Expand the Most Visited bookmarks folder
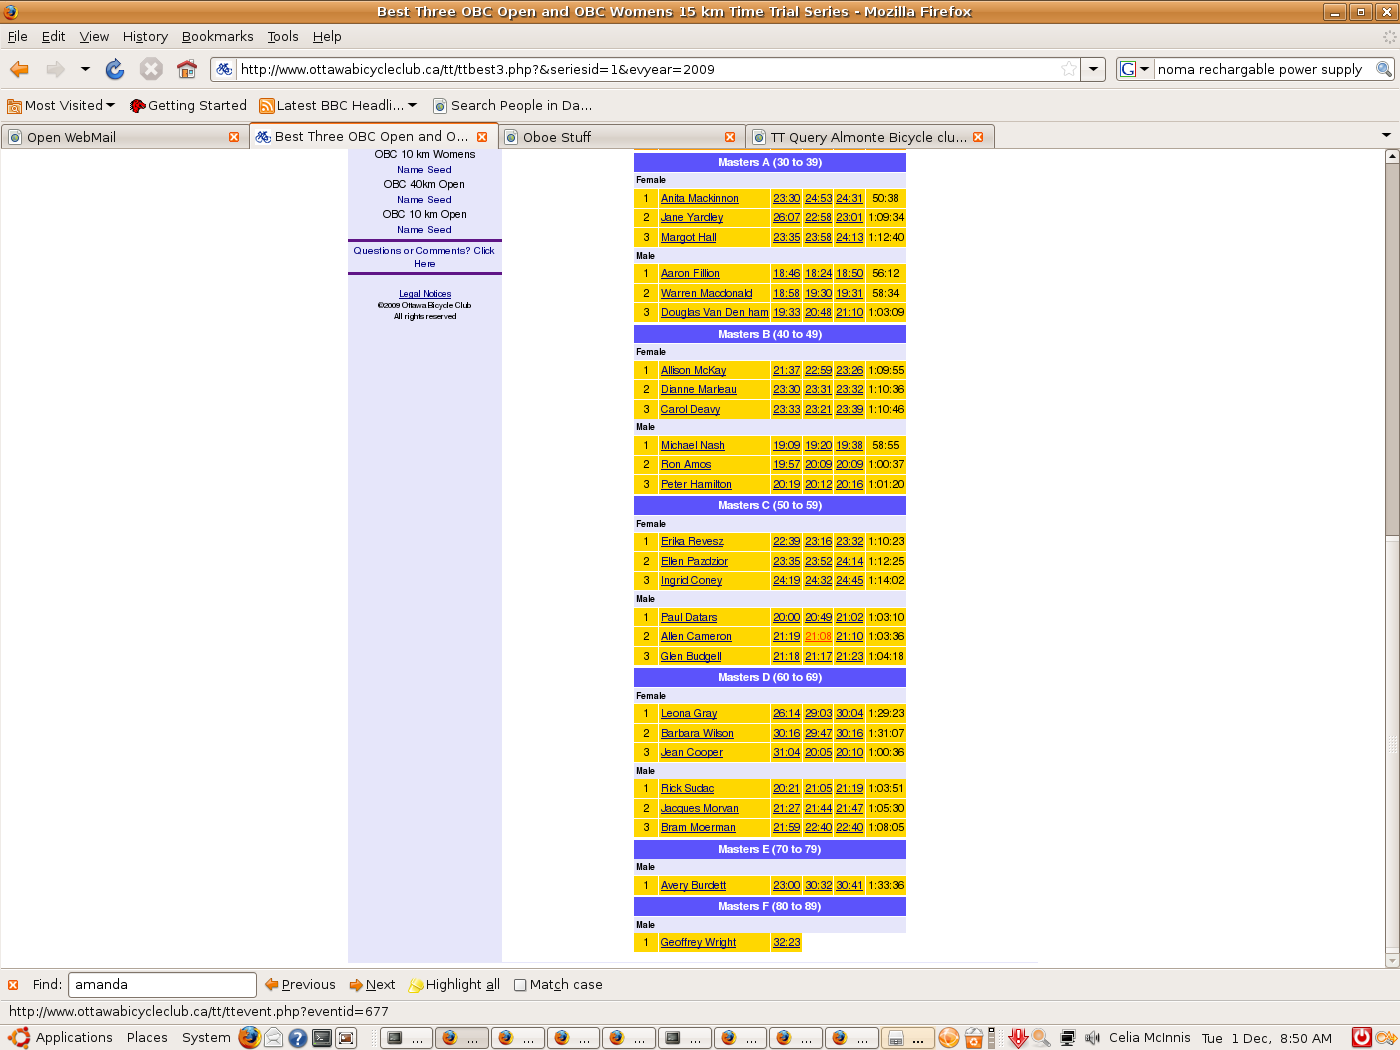1400x1050 pixels. point(61,105)
